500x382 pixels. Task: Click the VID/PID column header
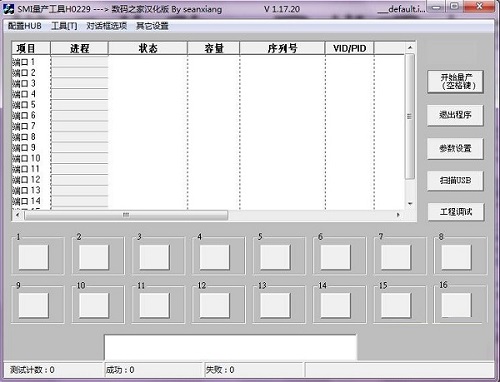[349, 48]
